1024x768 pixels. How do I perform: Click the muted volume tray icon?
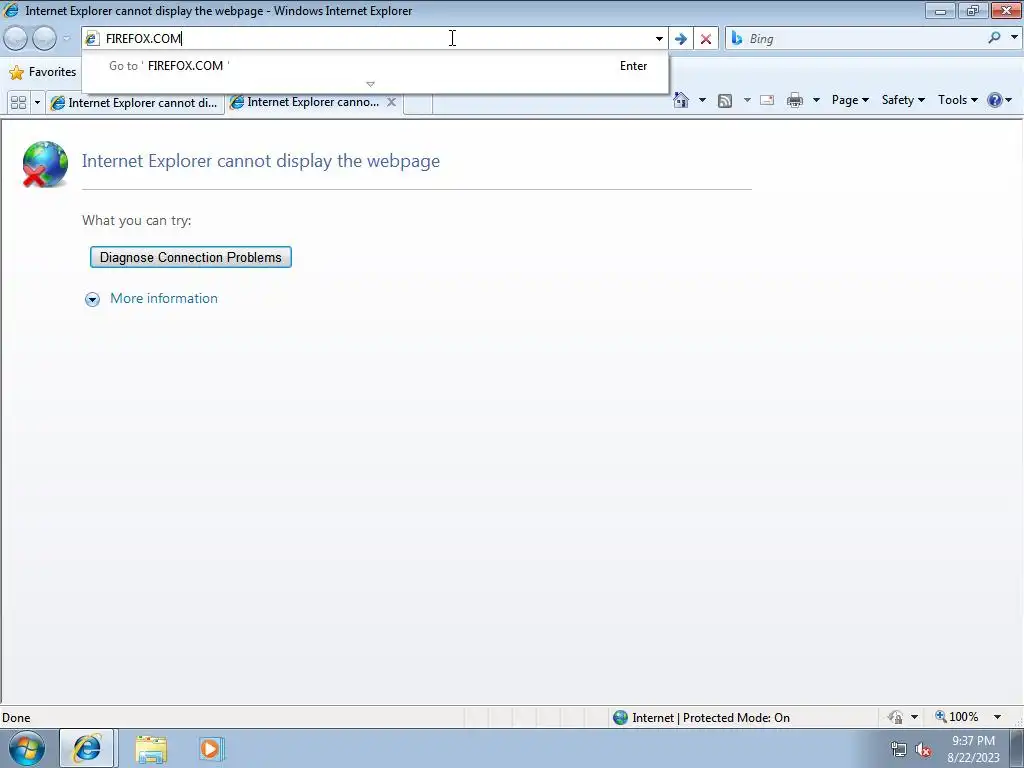point(923,750)
